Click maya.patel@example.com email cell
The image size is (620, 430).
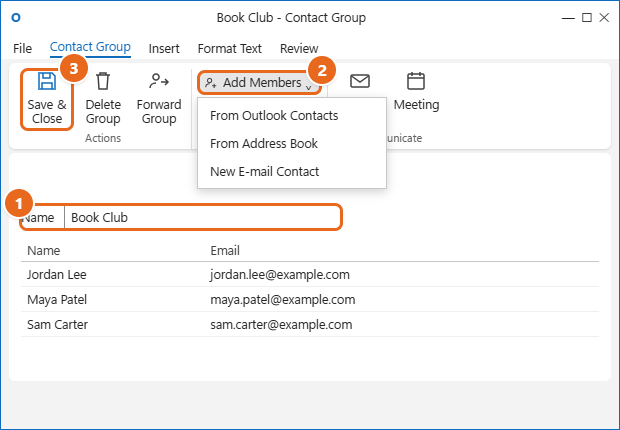pos(283,299)
